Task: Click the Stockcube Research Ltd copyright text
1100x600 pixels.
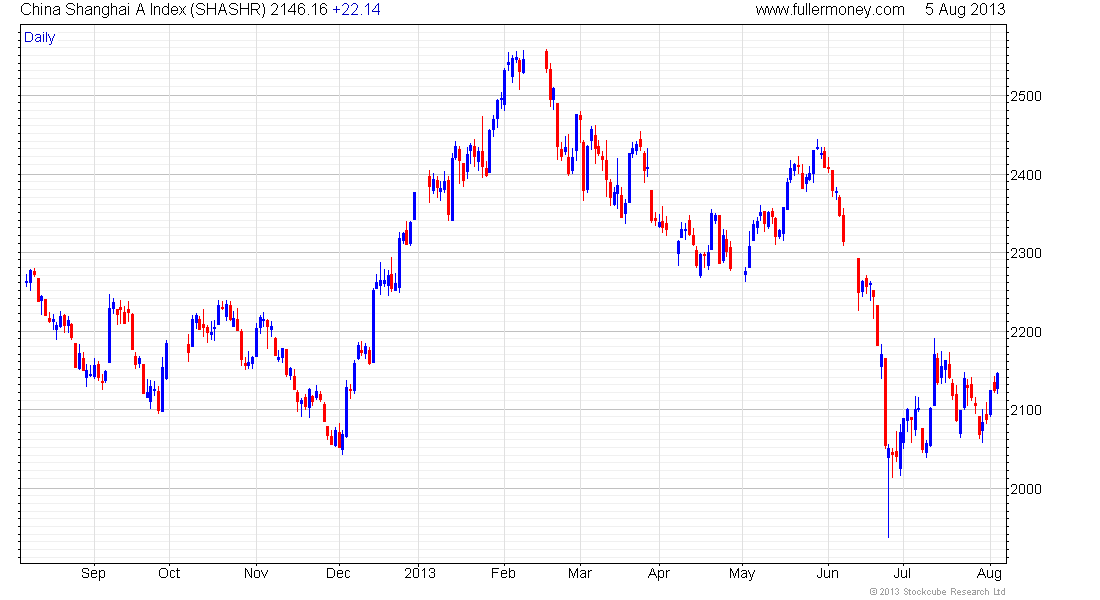Action: (x=937, y=592)
